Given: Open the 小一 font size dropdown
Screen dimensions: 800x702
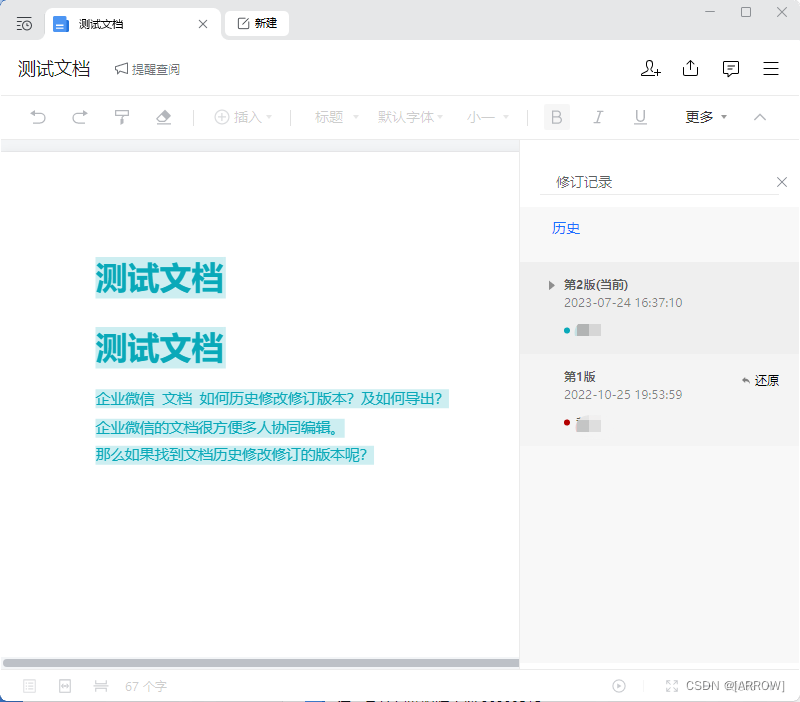Looking at the screenshot, I should pyautogui.click(x=488, y=117).
